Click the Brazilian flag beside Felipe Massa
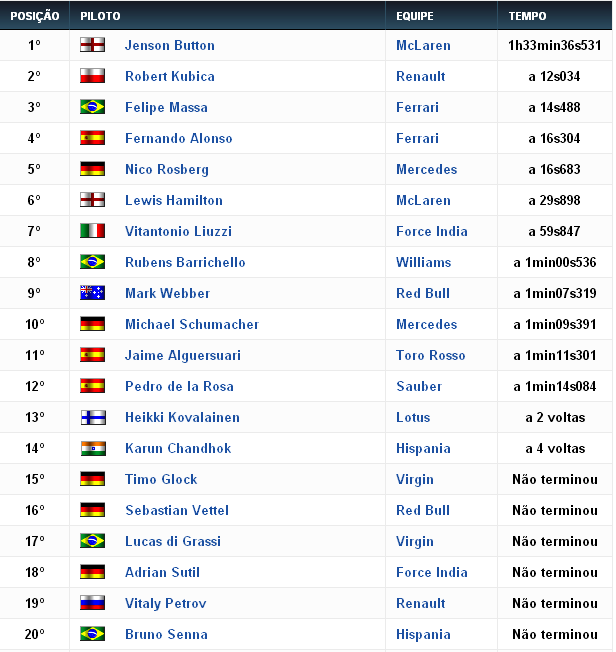Viewport: 616px width, 652px height. point(92,107)
